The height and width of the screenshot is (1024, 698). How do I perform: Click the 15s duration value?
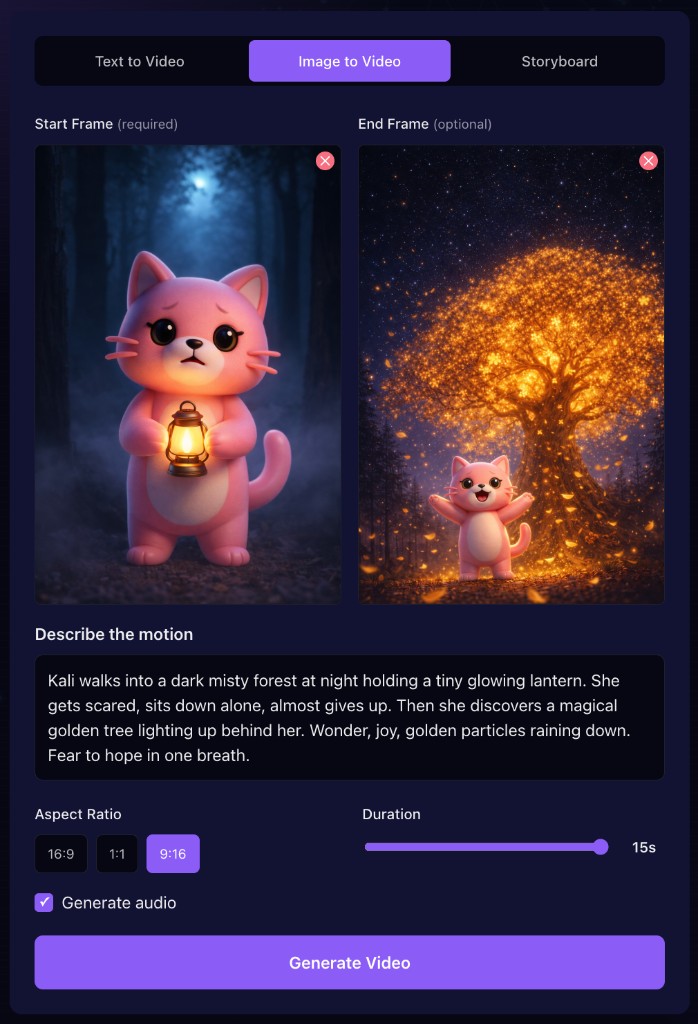pyautogui.click(x=644, y=847)
